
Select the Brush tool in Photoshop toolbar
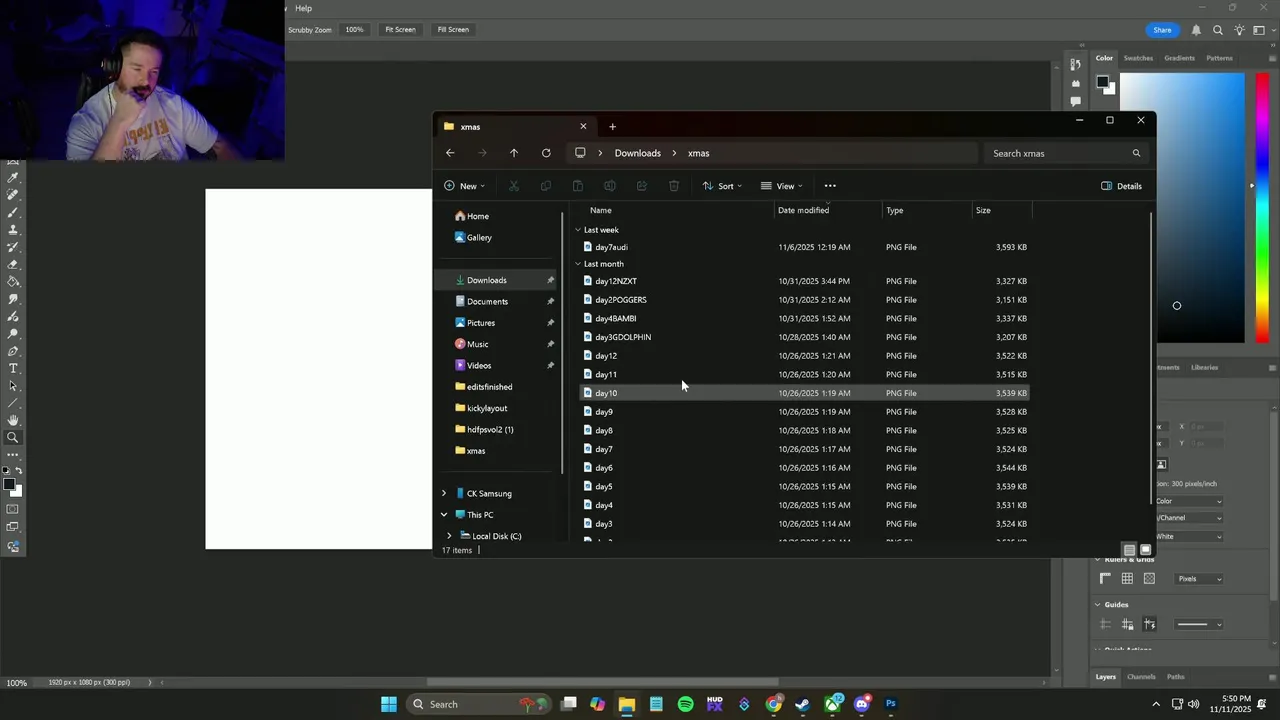tap(13, 212)
